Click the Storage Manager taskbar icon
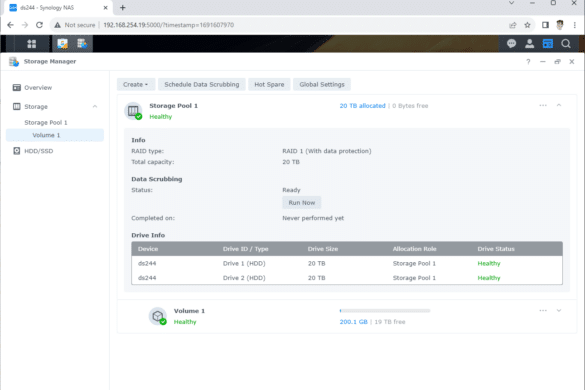 tap(82, 44)
